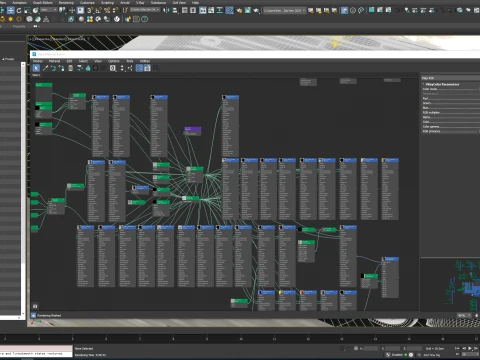Open the Animation menu
The width and height of the screenshot is (480, 360).
pos(19,3)
